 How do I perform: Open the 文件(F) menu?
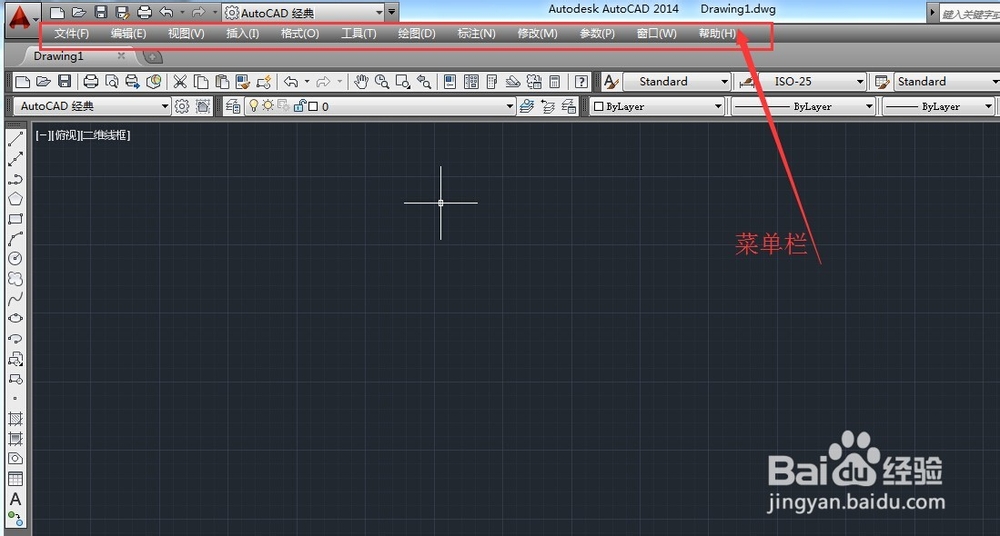71,34
